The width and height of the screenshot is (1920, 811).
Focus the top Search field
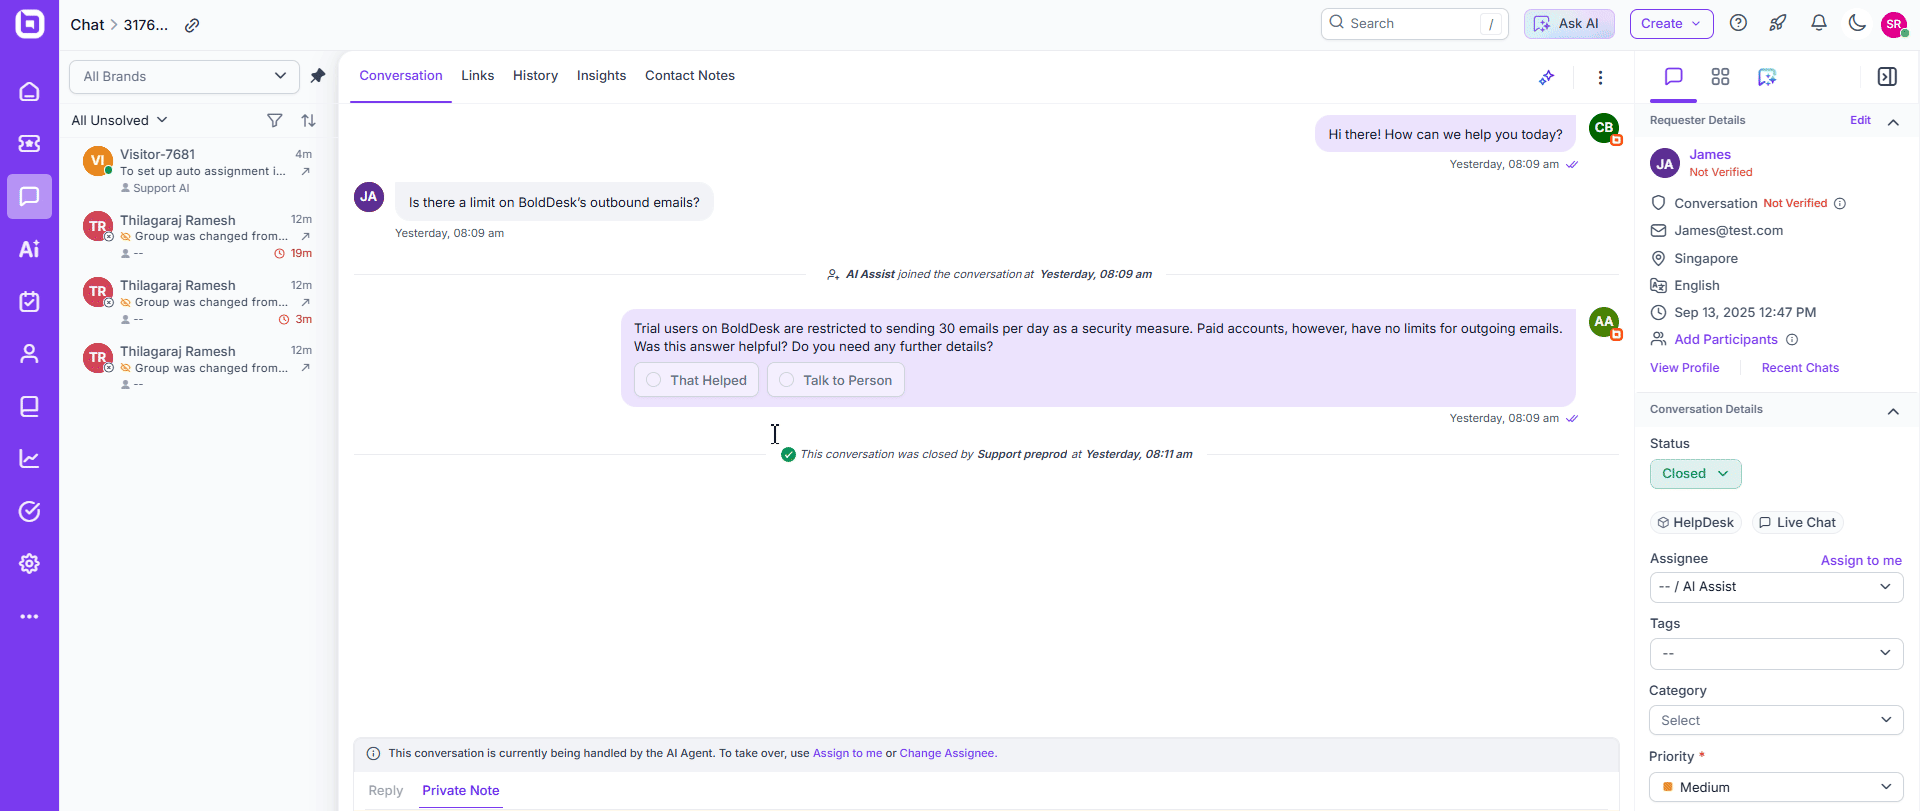[x=1414, y=24]
